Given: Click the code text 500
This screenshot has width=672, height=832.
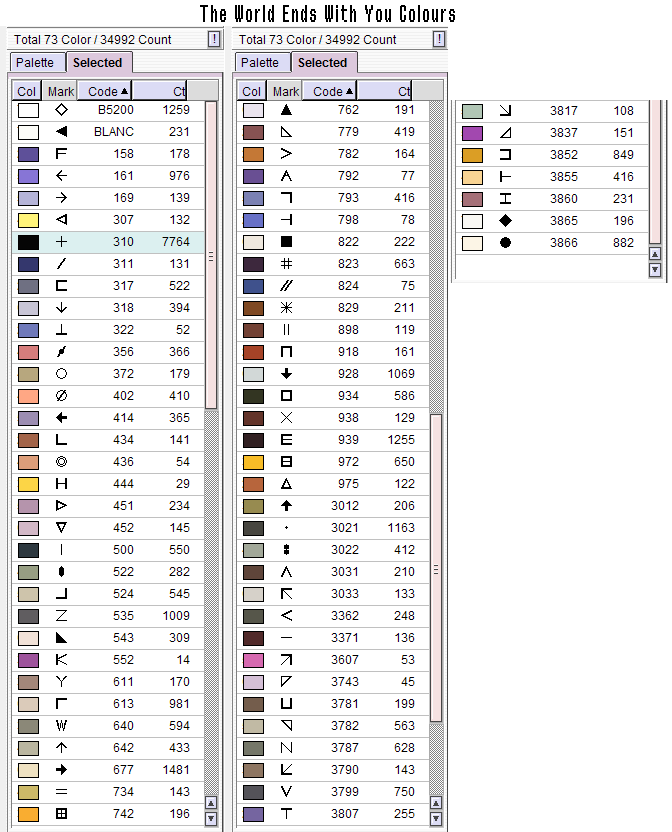Looking at the screenshot, I should click(x=123, y=550).
